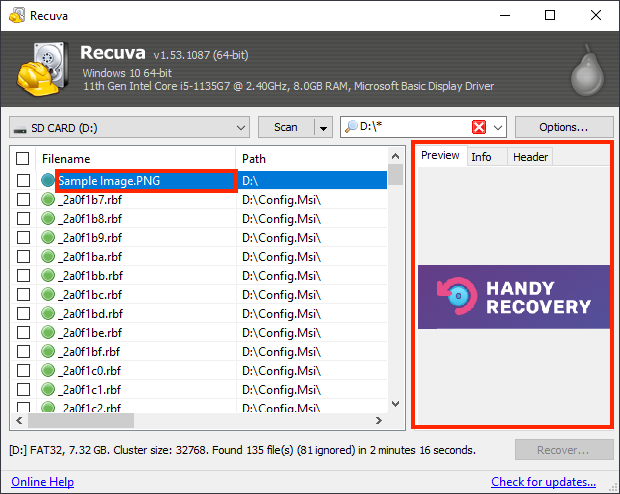
Task: Check the box for _2a0f1b7.rbf
Action: pos(23,199)
